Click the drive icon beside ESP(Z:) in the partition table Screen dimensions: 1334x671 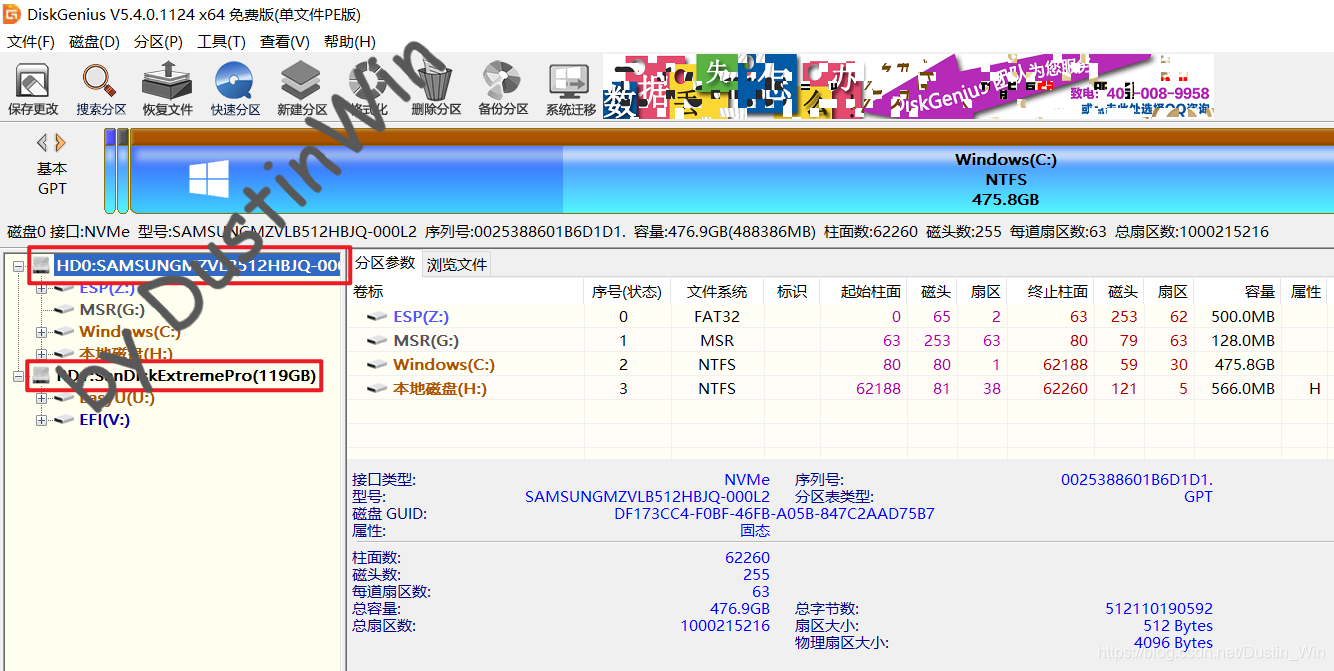(x=377, y=317)
